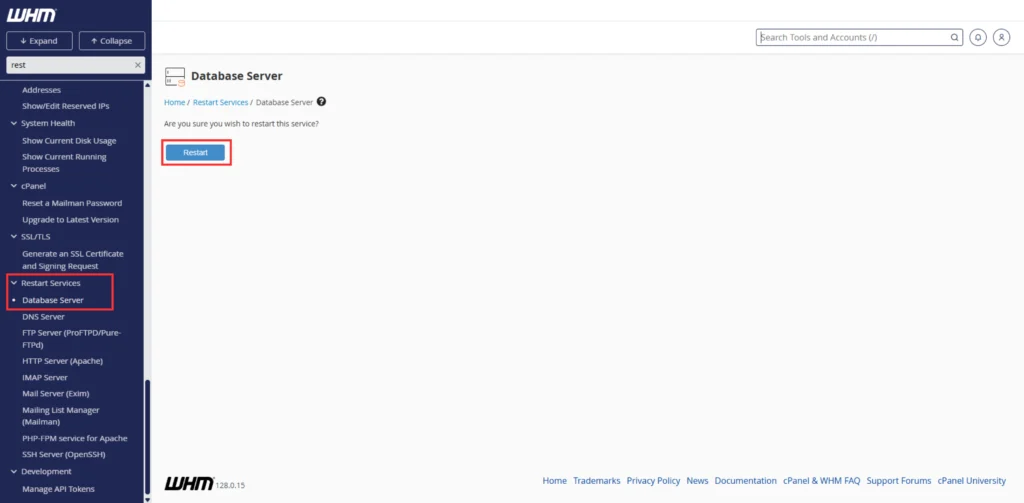Open the Trademarks footer link
This screenshot has height=503, width=1024.
click(597, 481)
